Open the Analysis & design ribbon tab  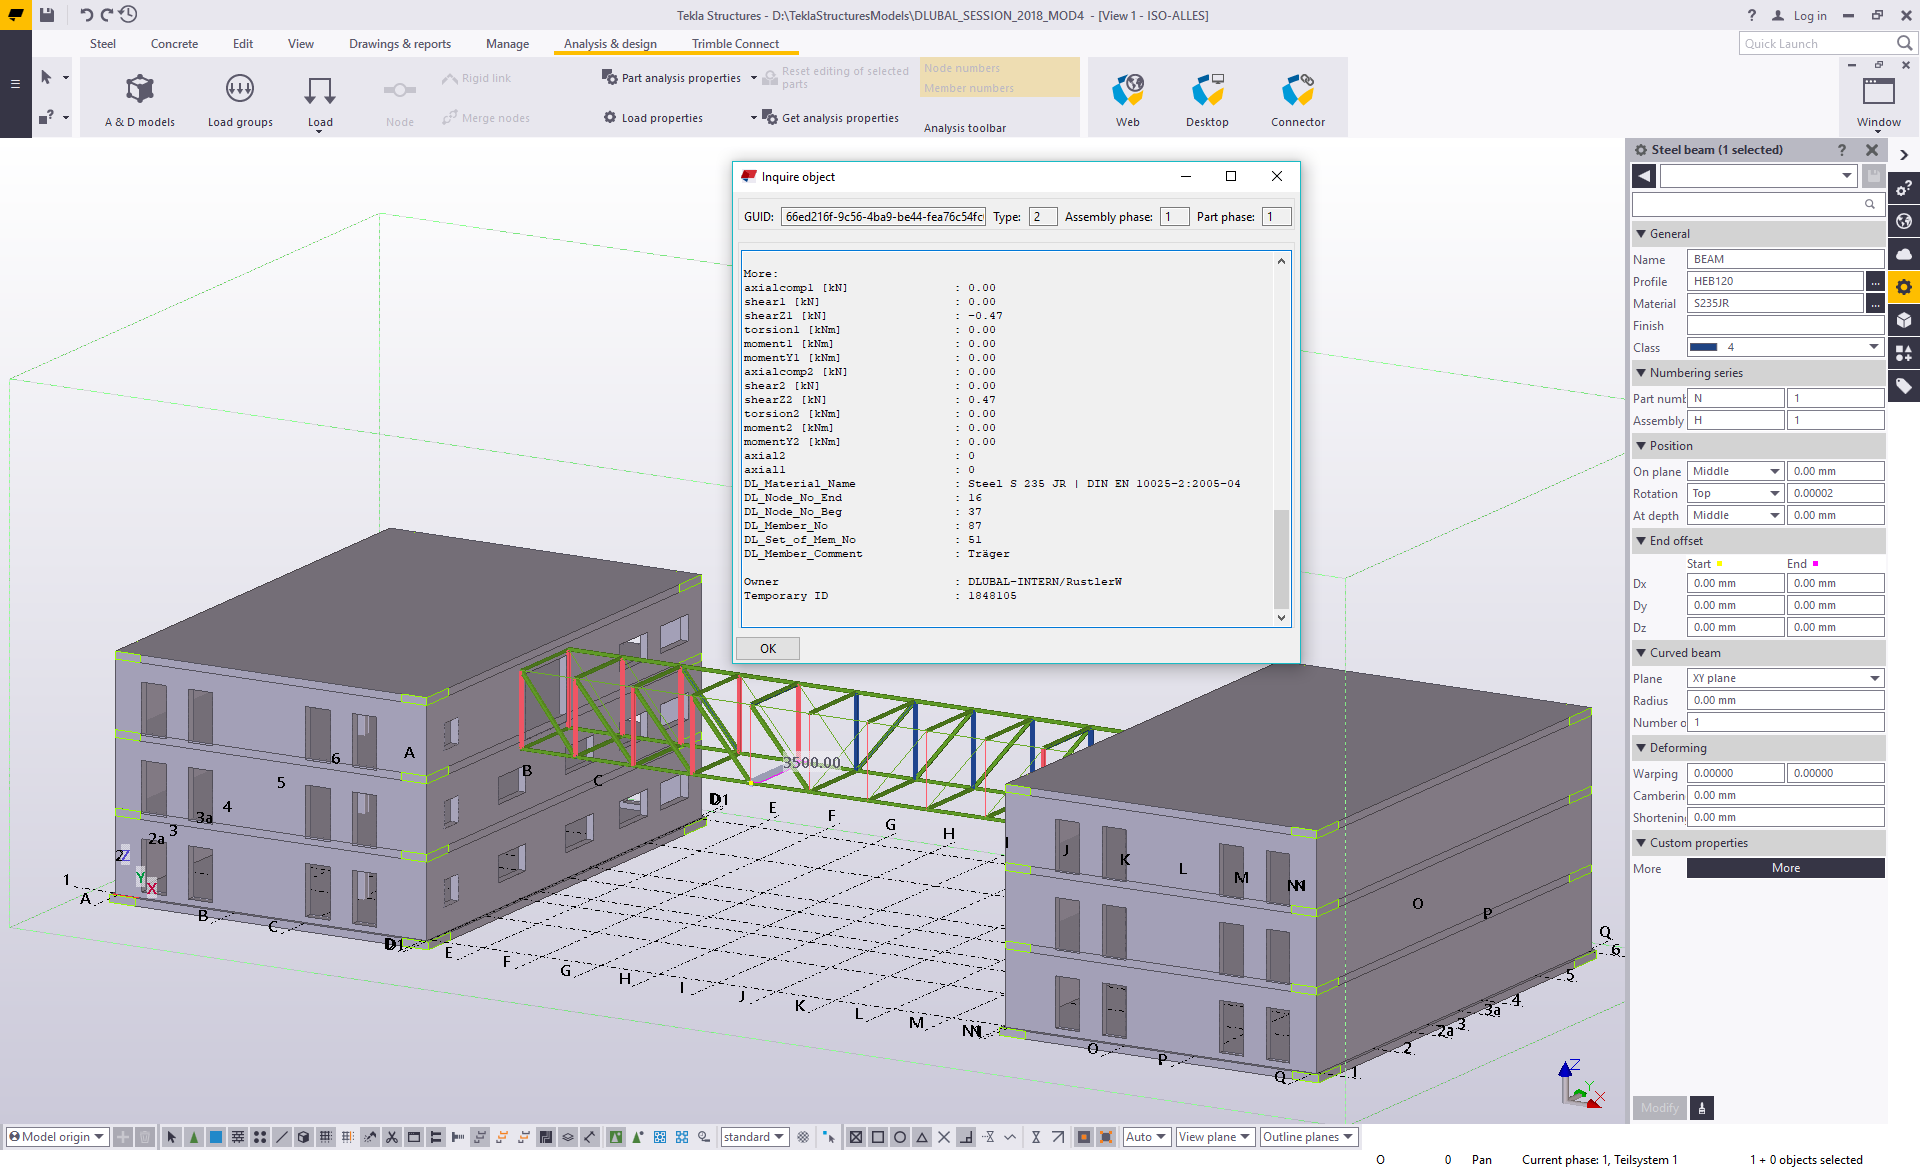pos(610,44)
